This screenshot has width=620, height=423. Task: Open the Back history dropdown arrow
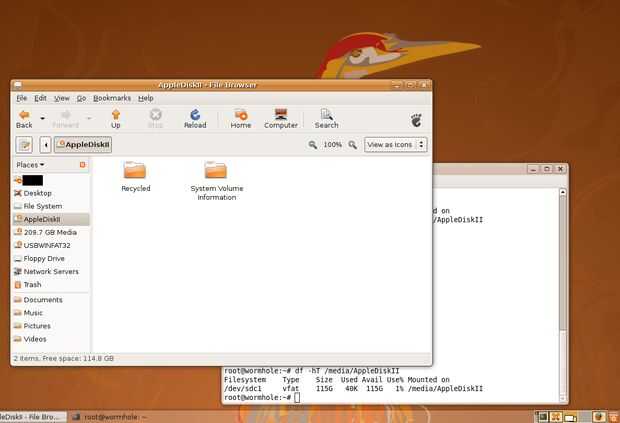42,118
